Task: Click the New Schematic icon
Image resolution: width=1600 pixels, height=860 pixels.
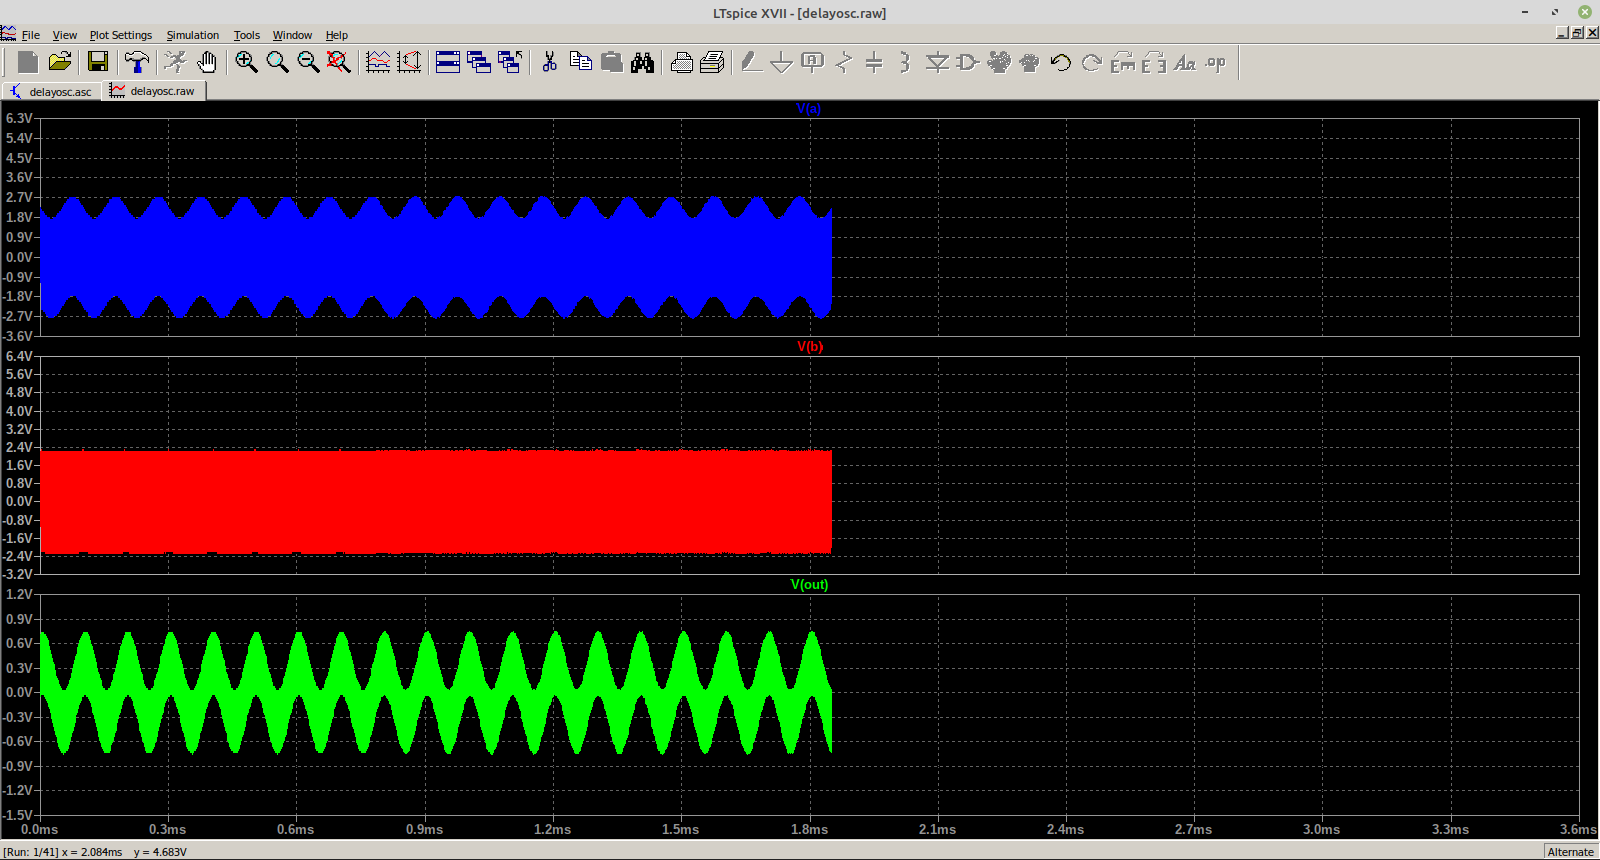Action: [x=28, y=62]
